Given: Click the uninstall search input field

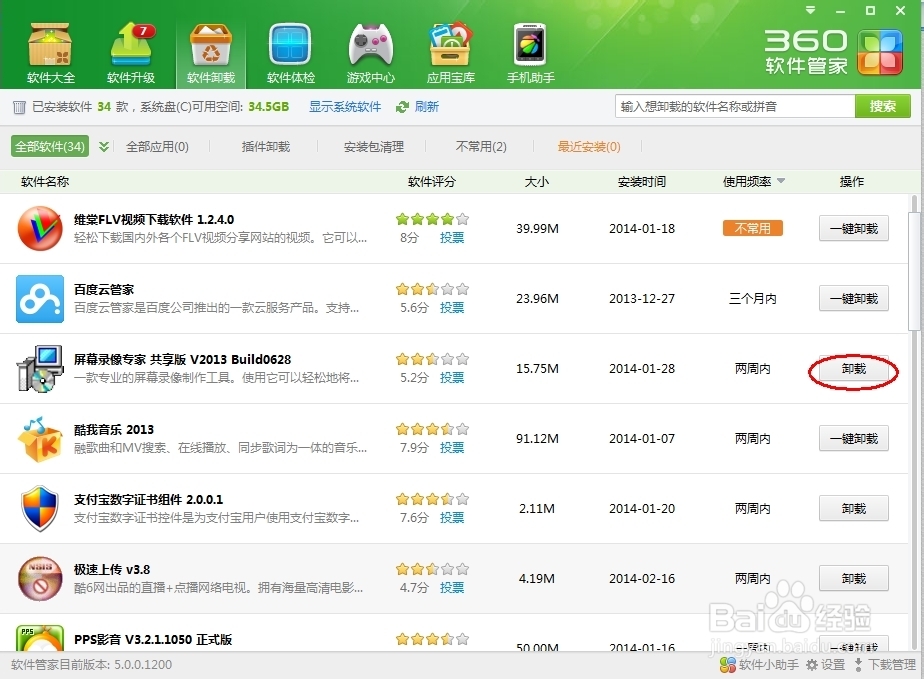Looking at the screenshot, I should 735,106.
